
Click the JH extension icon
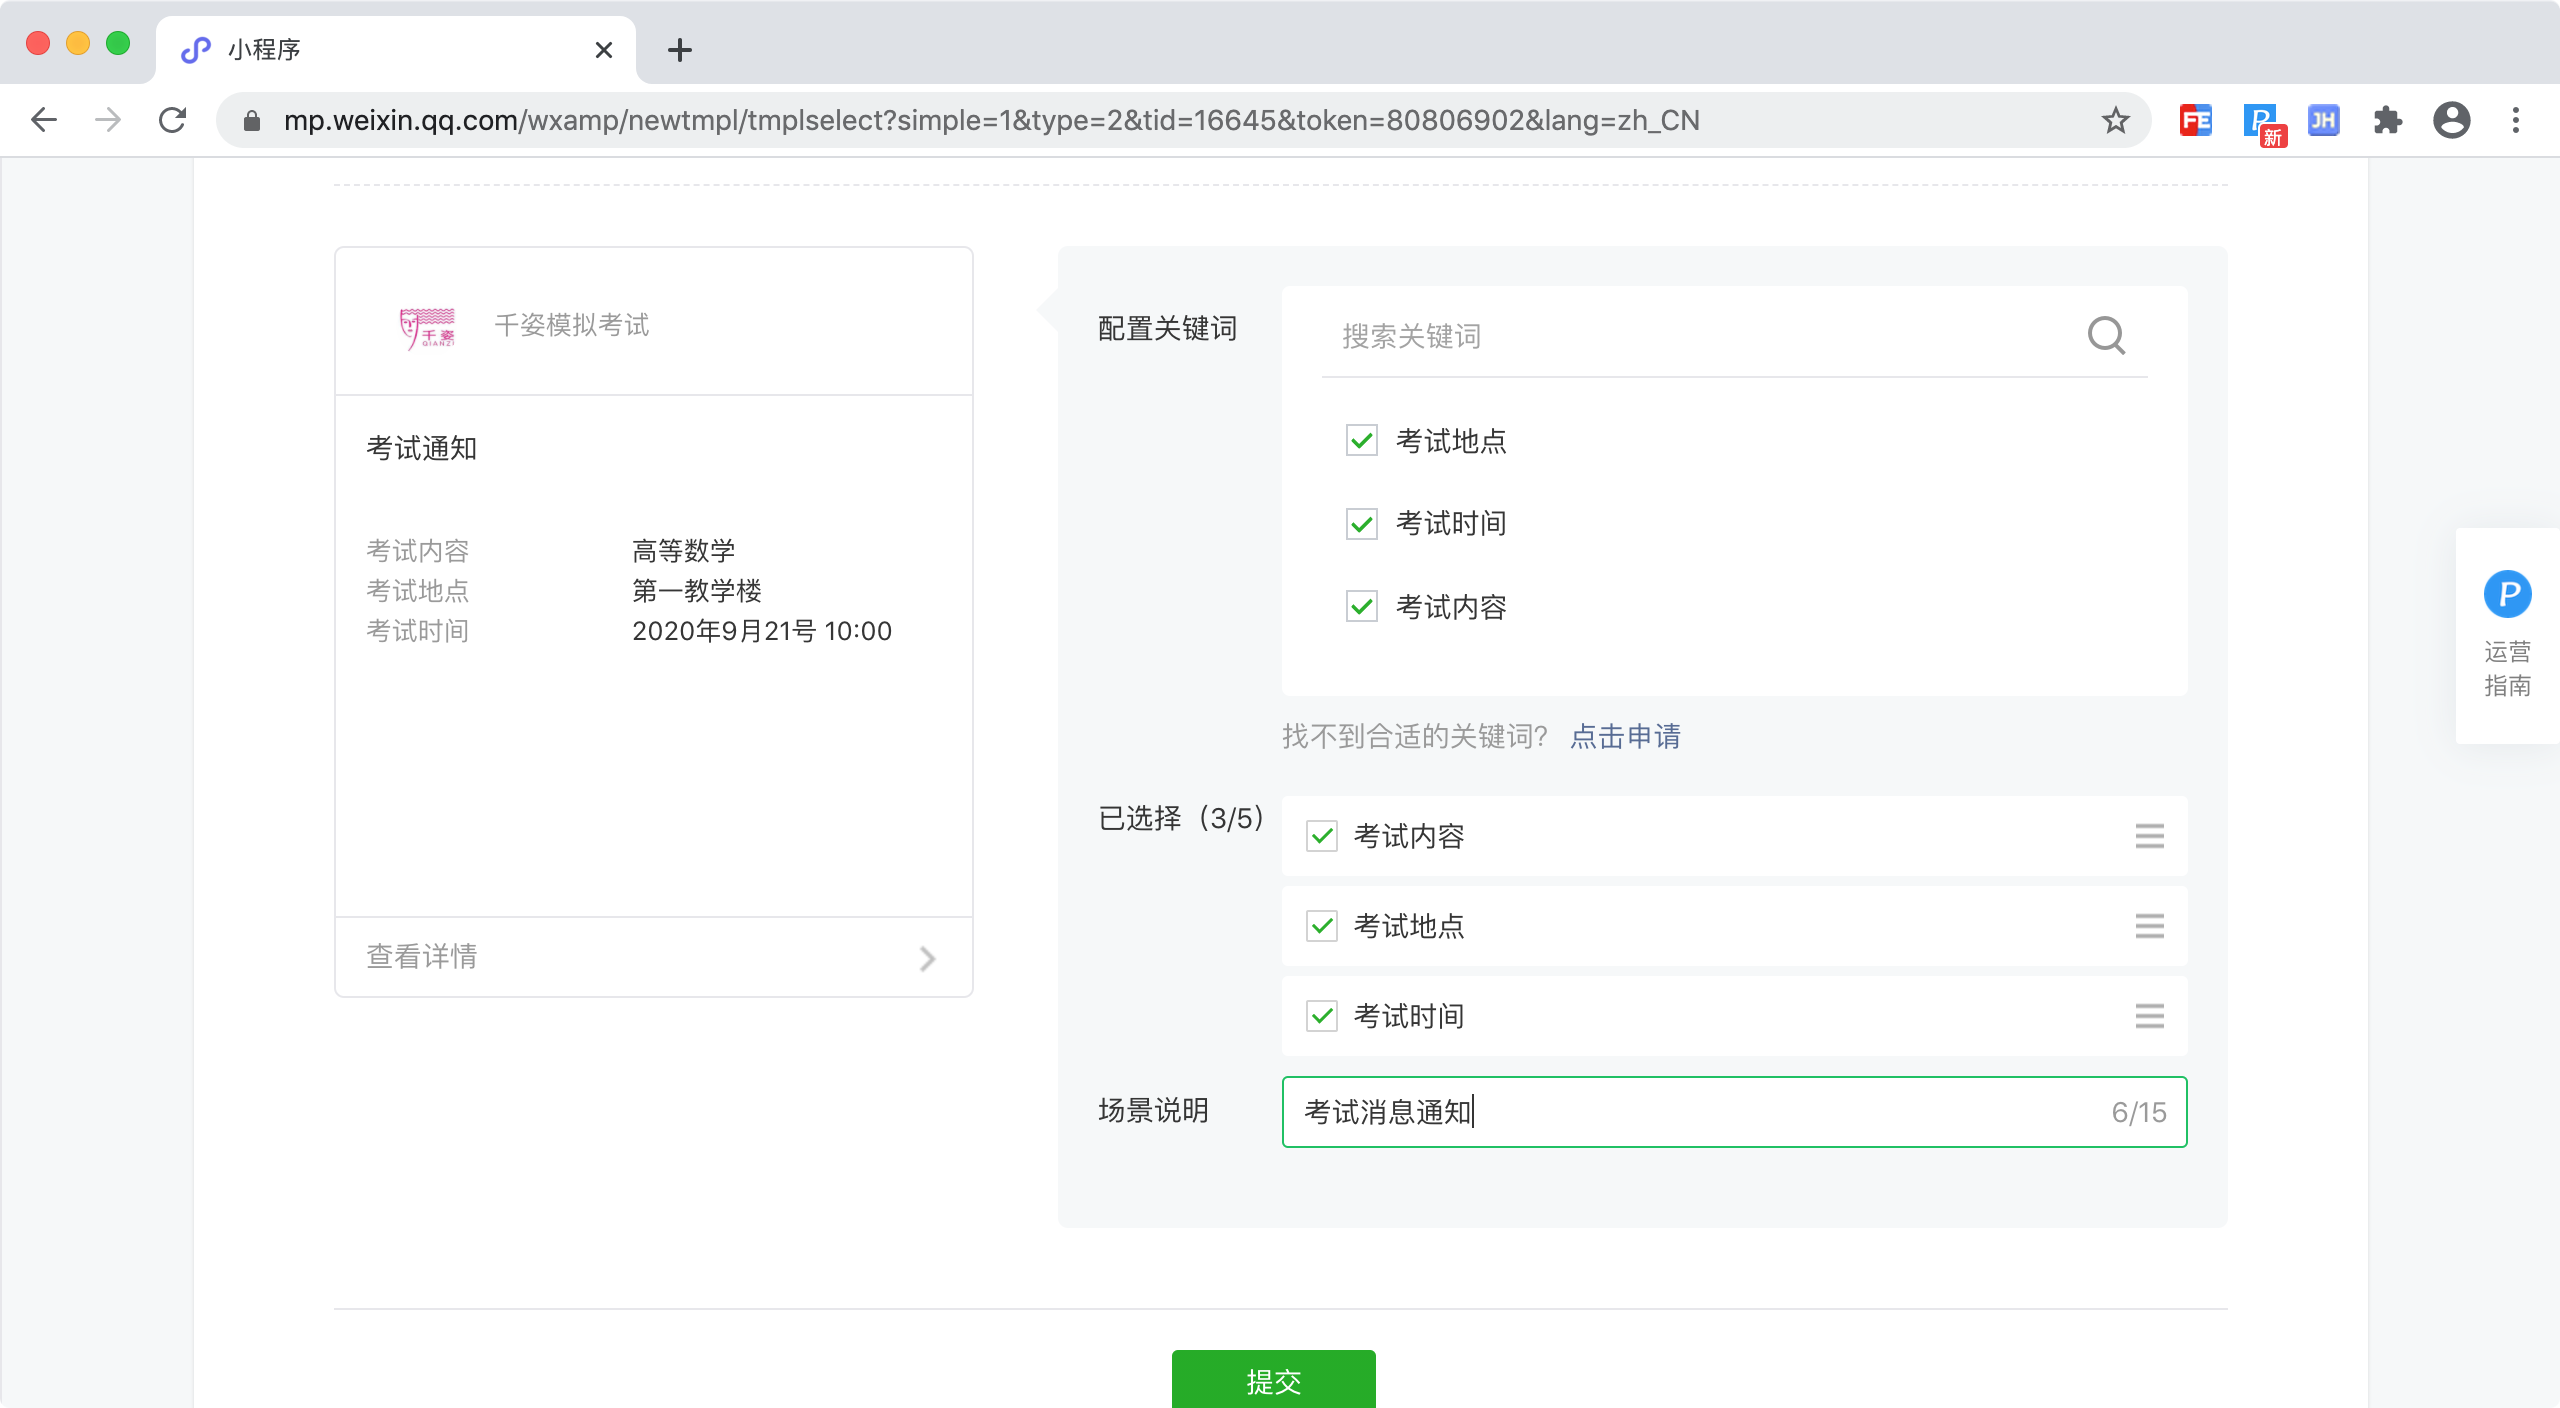(2323, 121)
